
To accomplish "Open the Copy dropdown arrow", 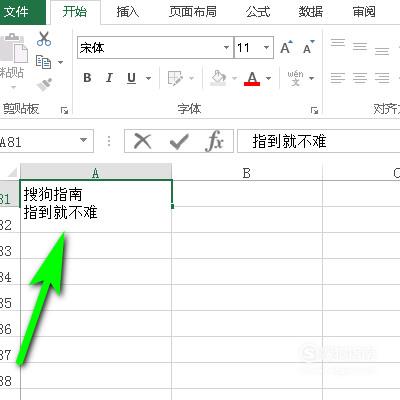I will [60, 62].
